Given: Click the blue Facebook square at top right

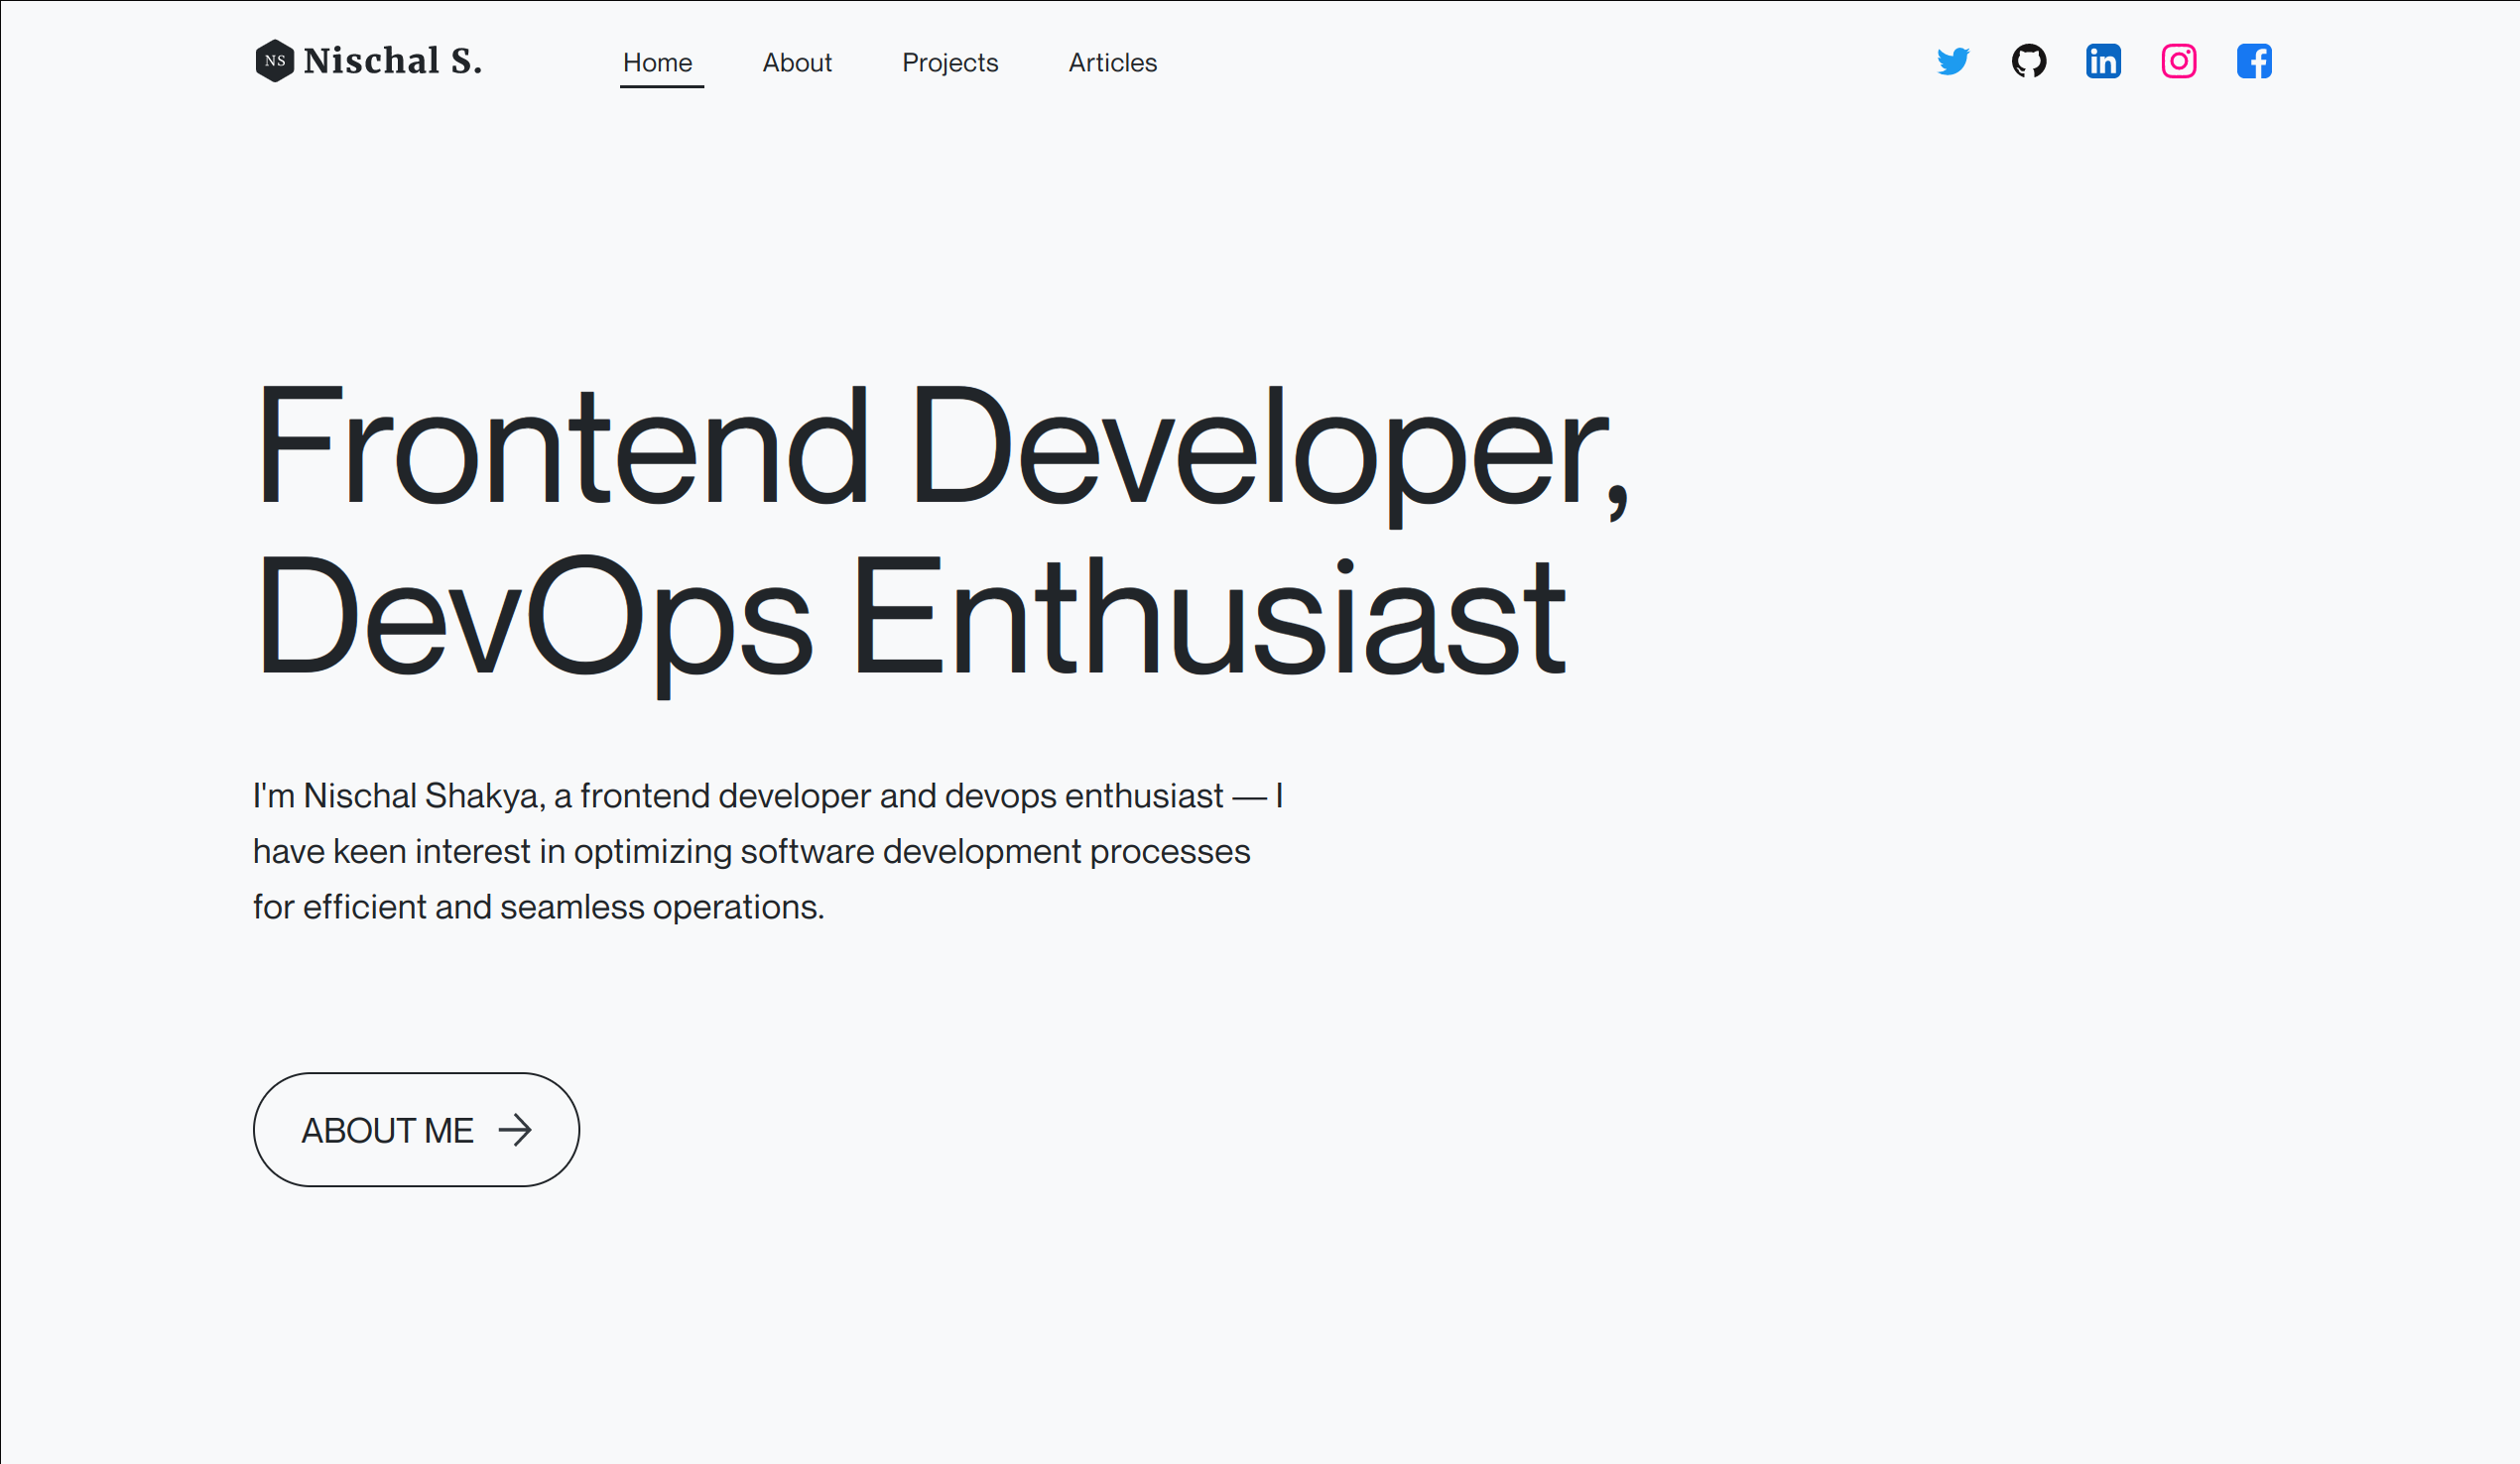Looking at the screenshot, I should pyautogui.click(x=2254, y=62).
